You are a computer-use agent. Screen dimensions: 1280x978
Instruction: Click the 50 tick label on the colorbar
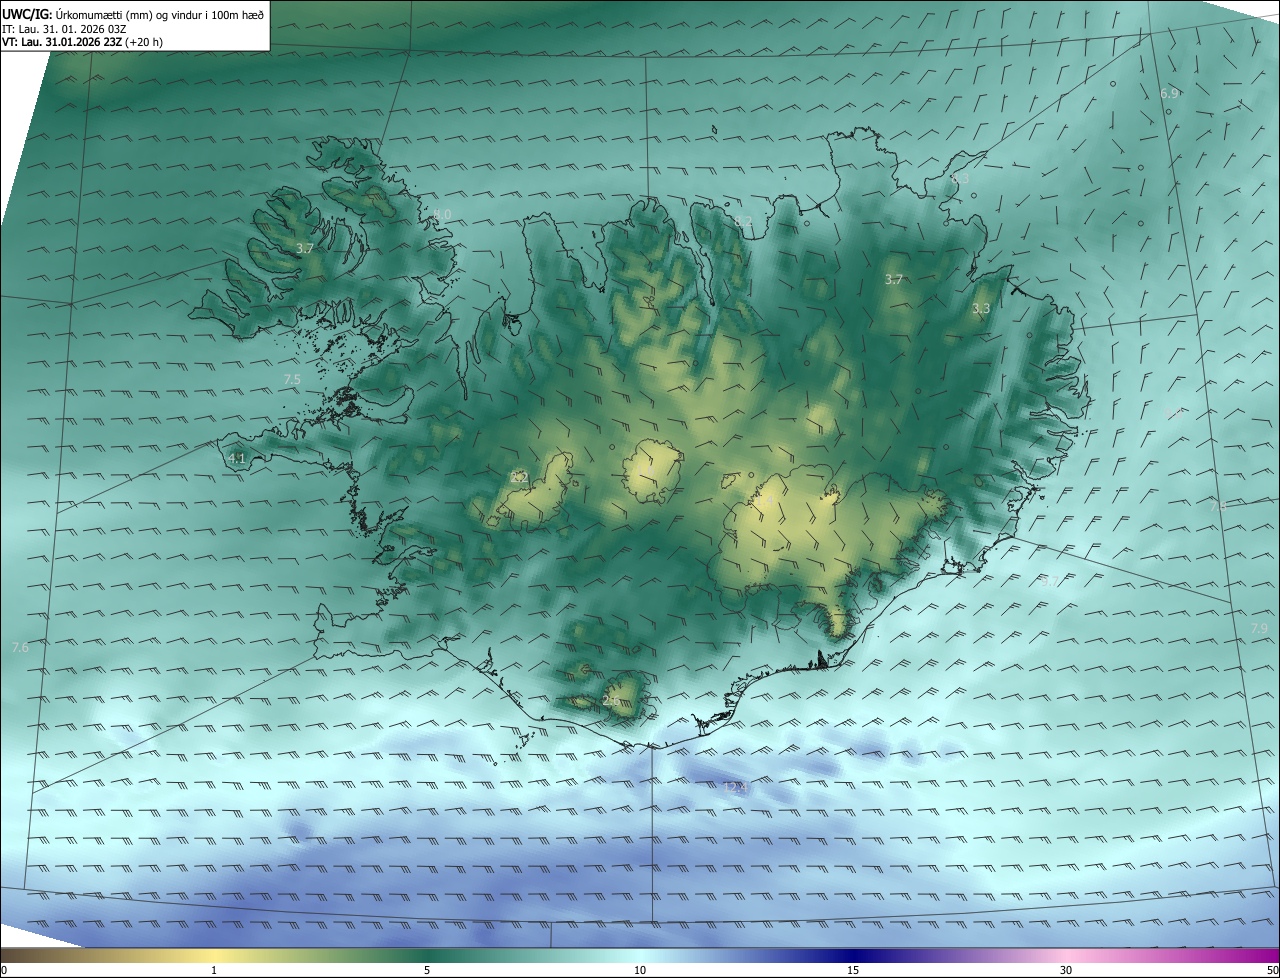[1272, 970]
